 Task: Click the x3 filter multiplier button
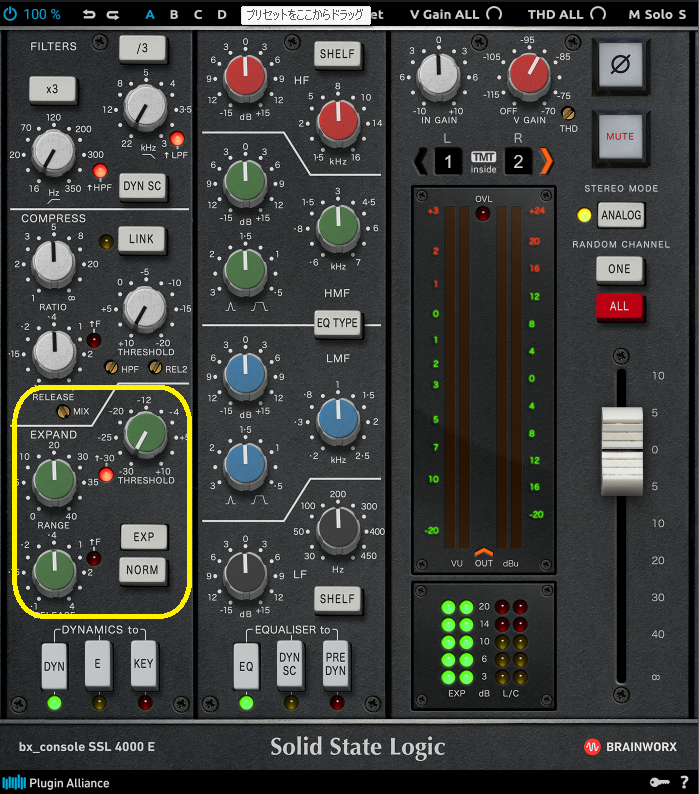(x=52, y=90)
